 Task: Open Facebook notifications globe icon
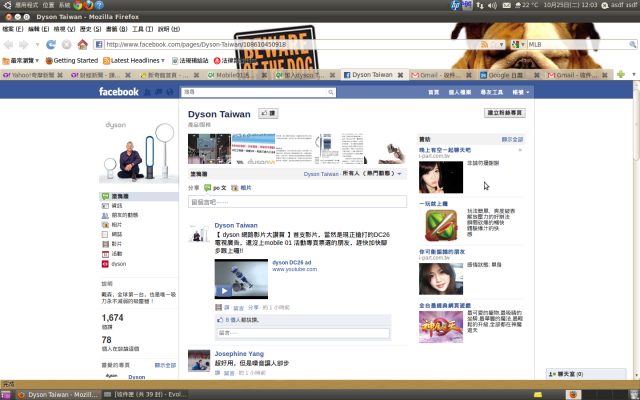pyautogui.click(x=170, y=92)
